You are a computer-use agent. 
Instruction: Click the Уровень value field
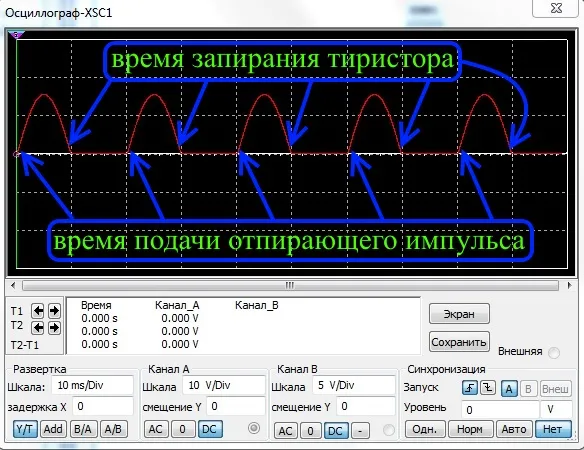pyautogui.click(x=500, y=410)
